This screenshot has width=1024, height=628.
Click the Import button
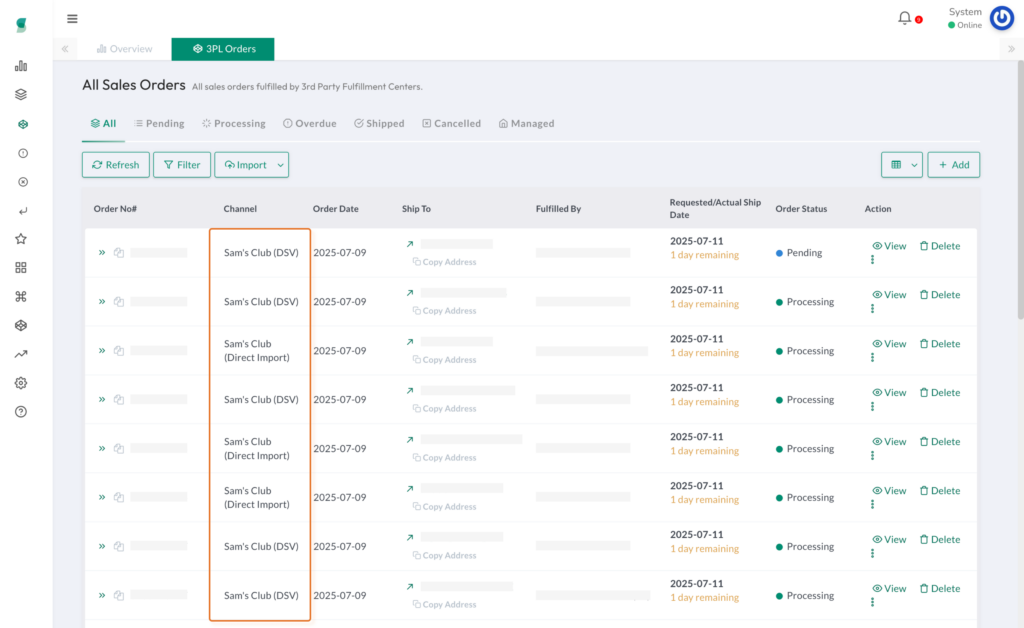click(x=245, y=165)
